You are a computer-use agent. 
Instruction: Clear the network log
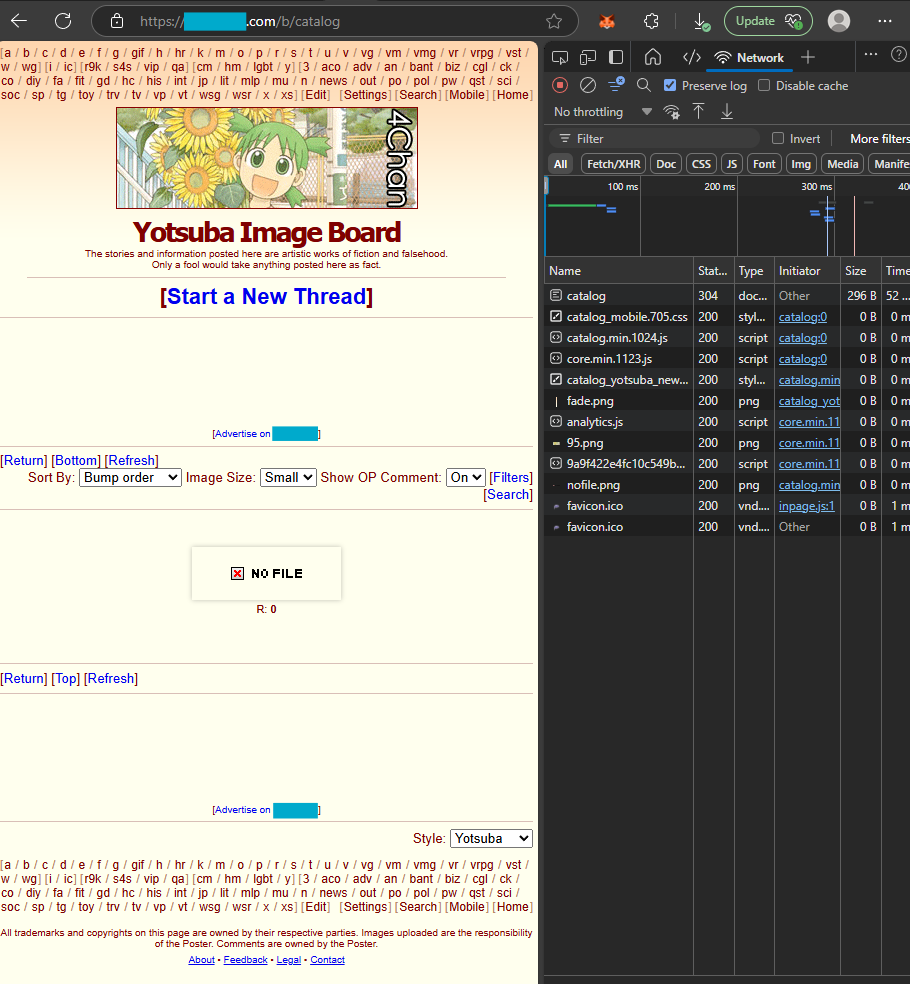[x=588, y=86]
